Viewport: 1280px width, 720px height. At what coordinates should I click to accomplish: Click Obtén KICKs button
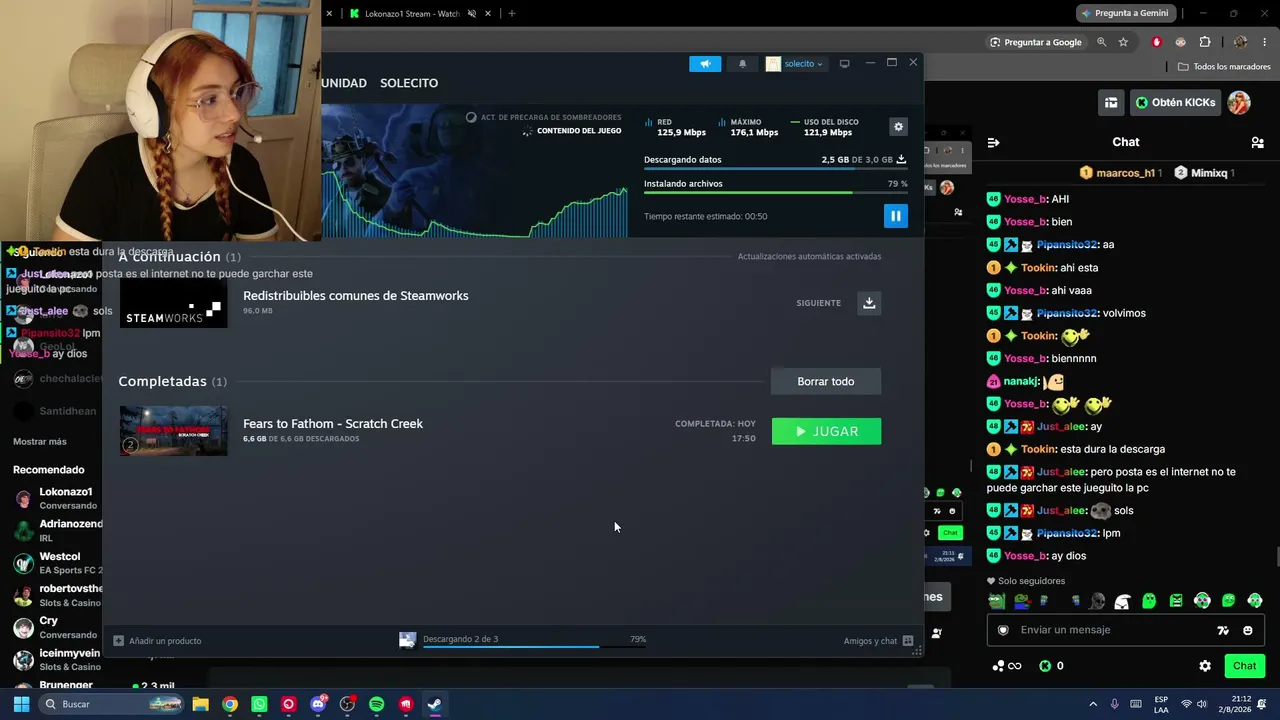pos(1175,102)
